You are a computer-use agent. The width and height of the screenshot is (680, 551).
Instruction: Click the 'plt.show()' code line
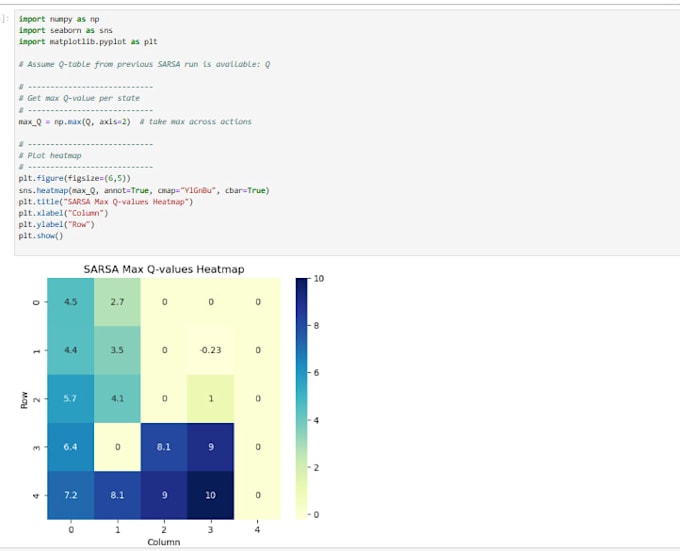point(41,235)
